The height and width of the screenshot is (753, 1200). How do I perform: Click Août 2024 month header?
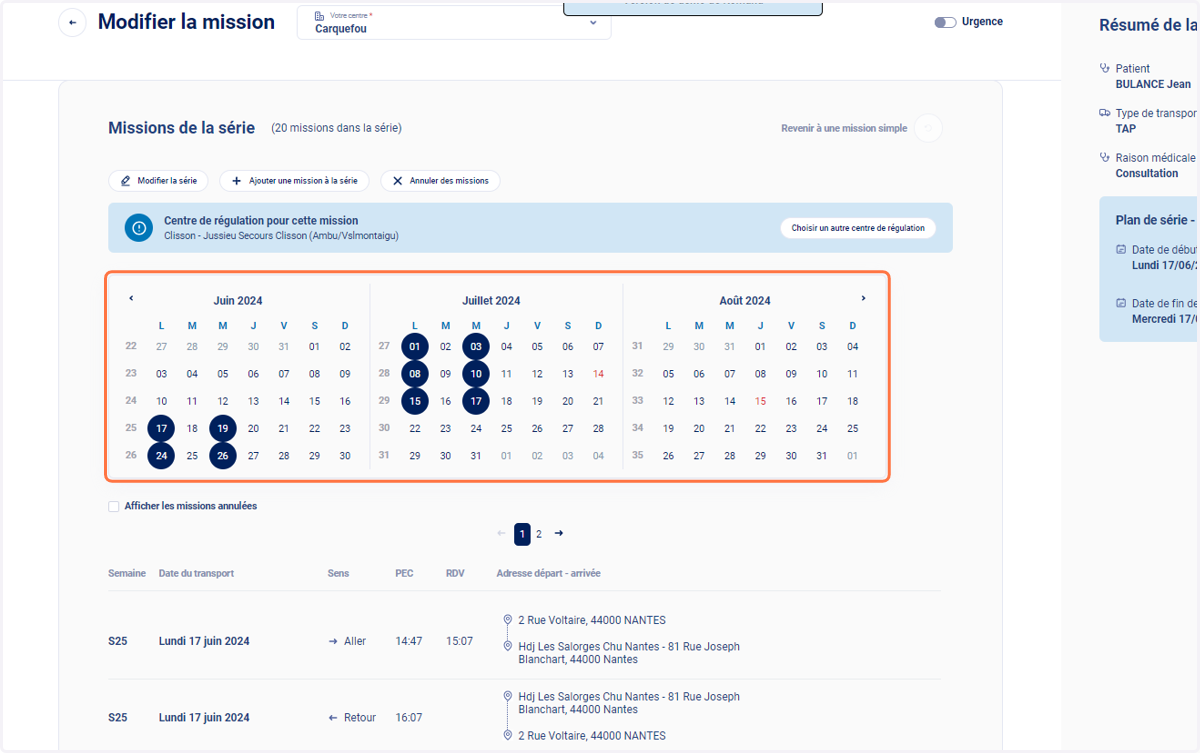[745, 301]
